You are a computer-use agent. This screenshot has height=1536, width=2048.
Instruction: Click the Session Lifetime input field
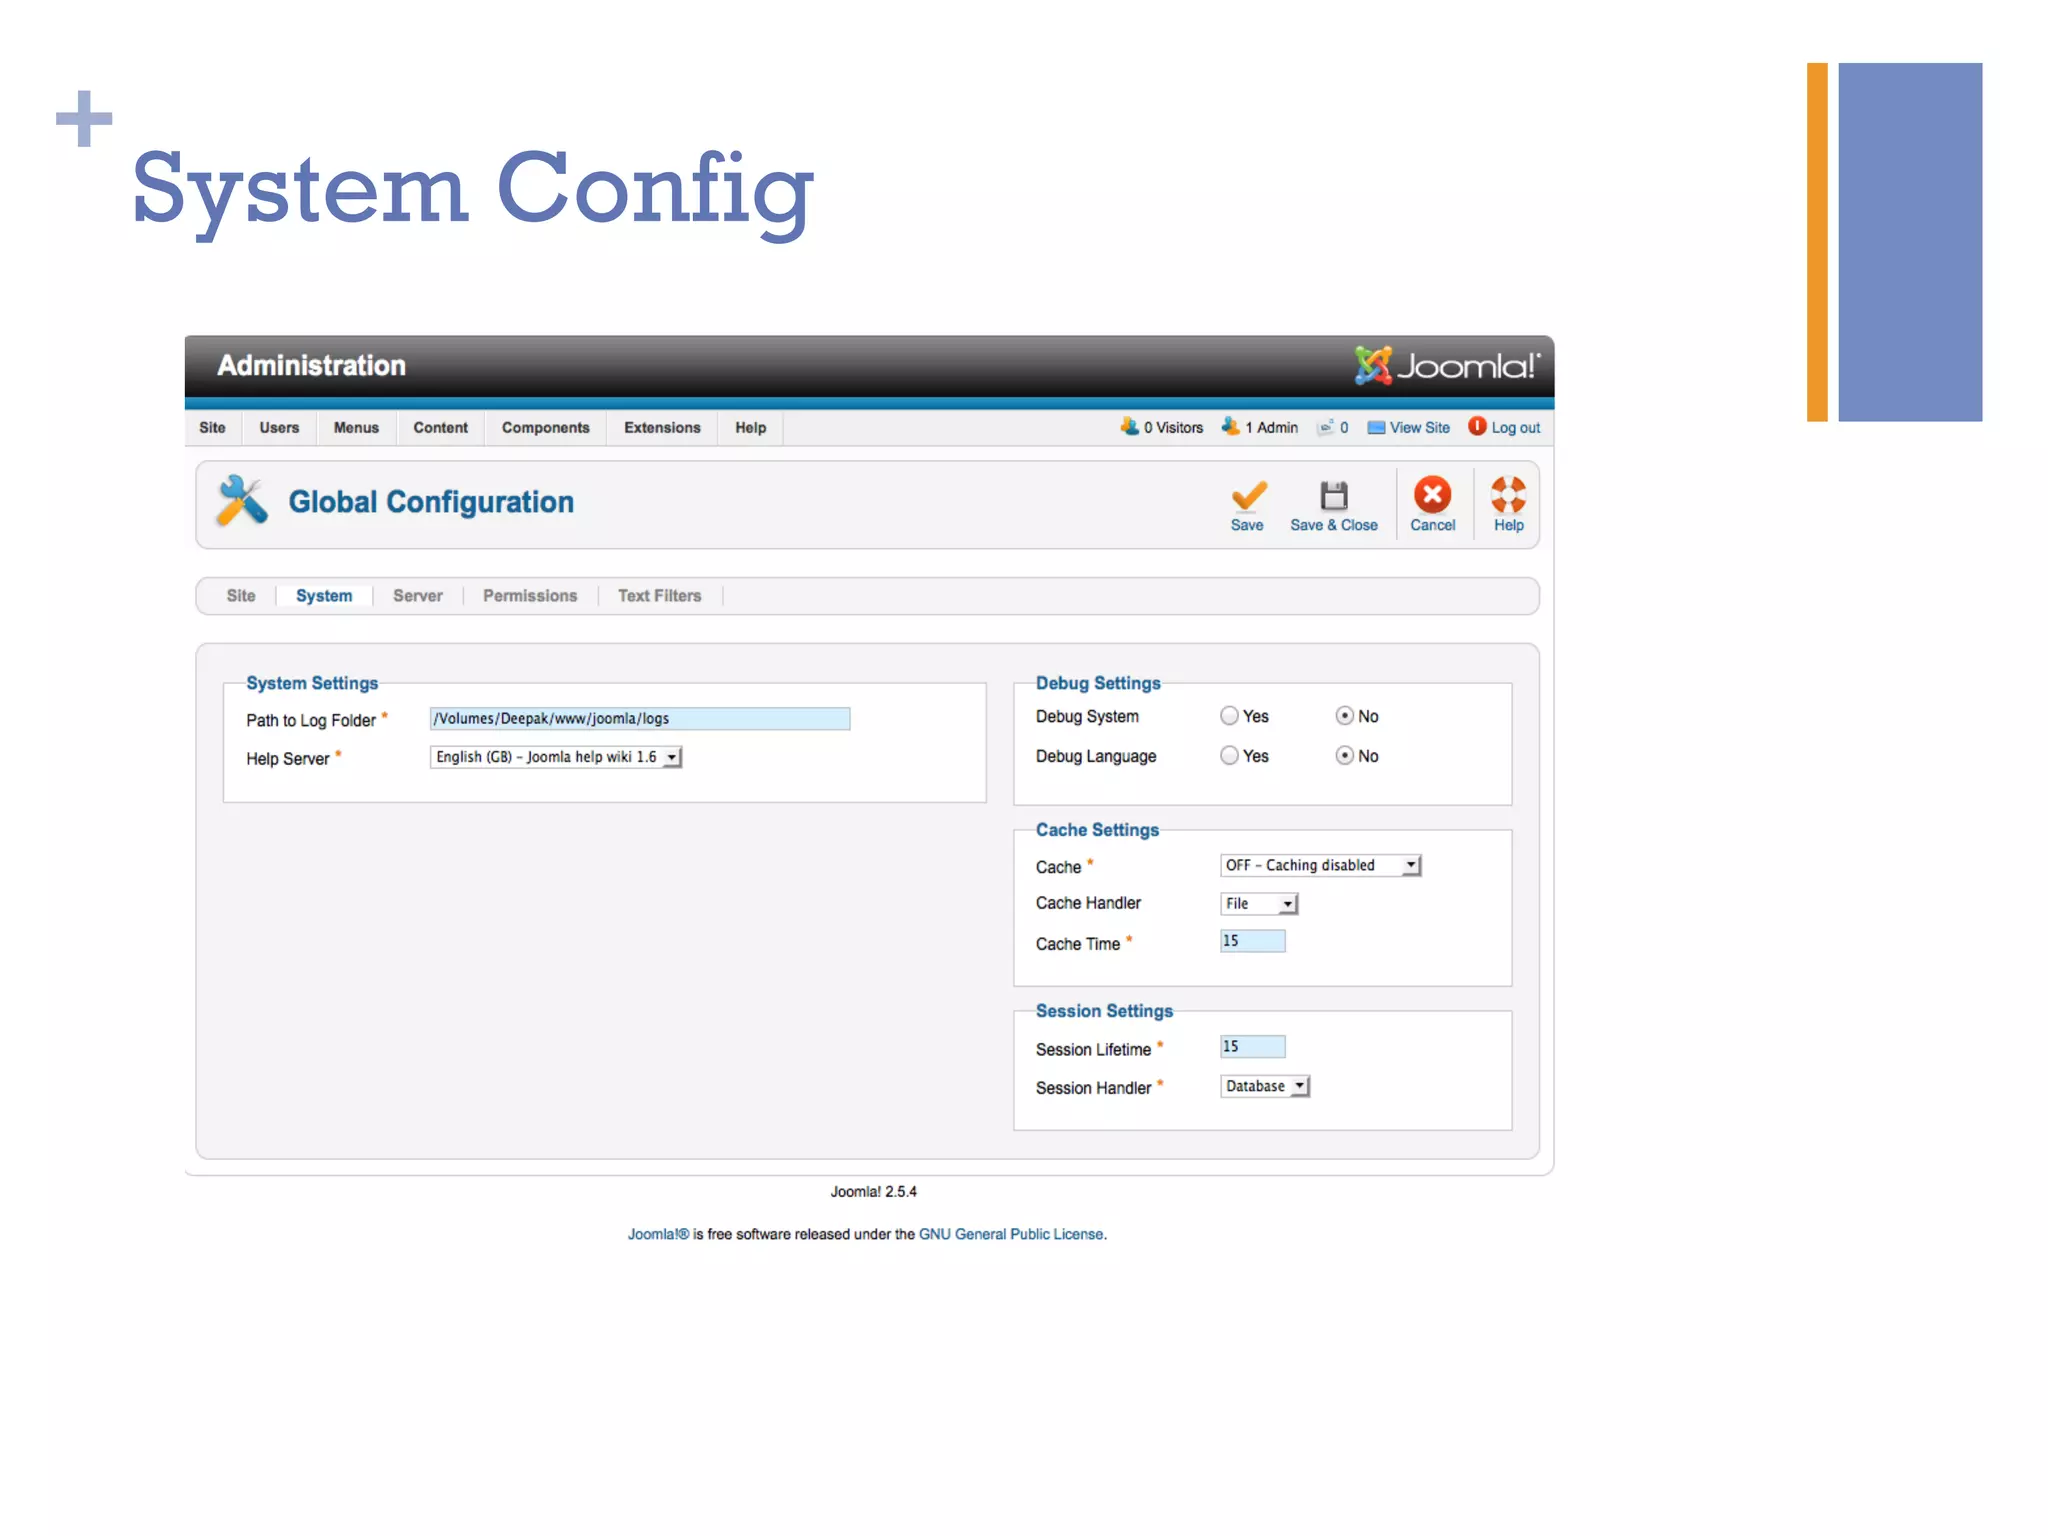pyautogui.click(x=1252, y=1046)
